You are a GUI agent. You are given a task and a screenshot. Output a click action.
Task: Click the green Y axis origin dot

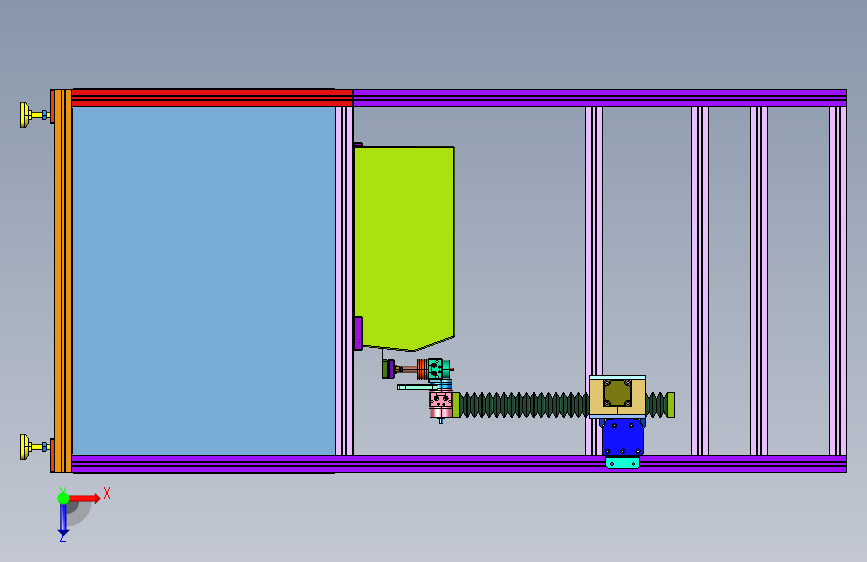[x=64, y=498]
